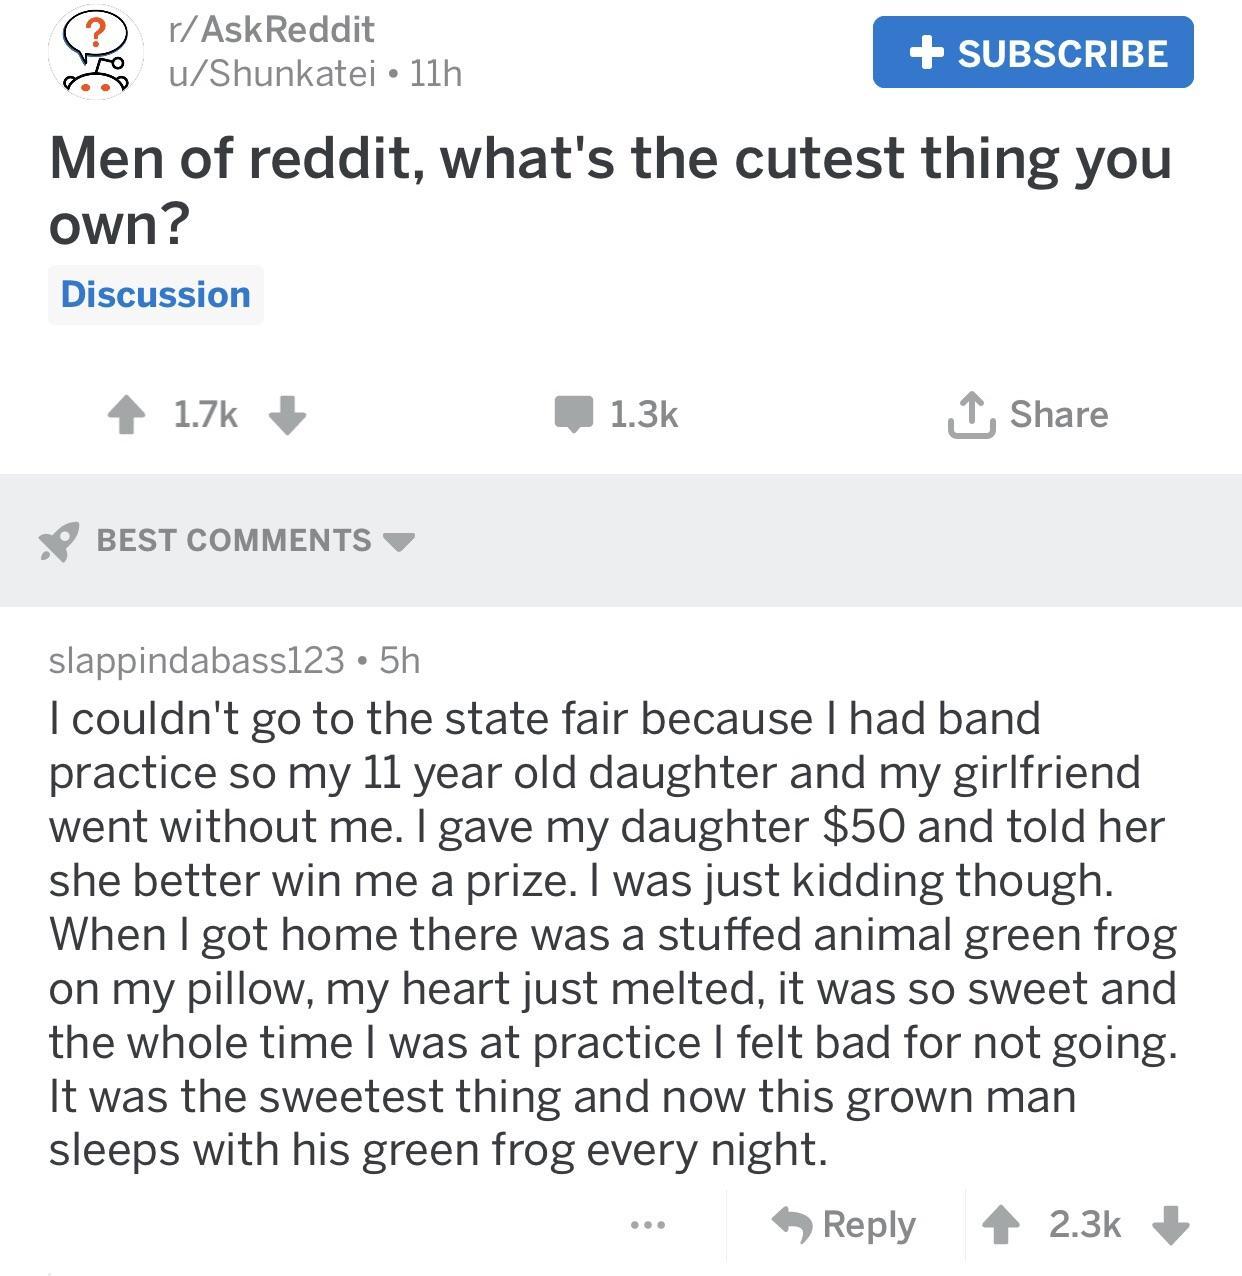The image size is (1242, 1276).
Task: Select the Discussion flair tag
Action: 156,295
